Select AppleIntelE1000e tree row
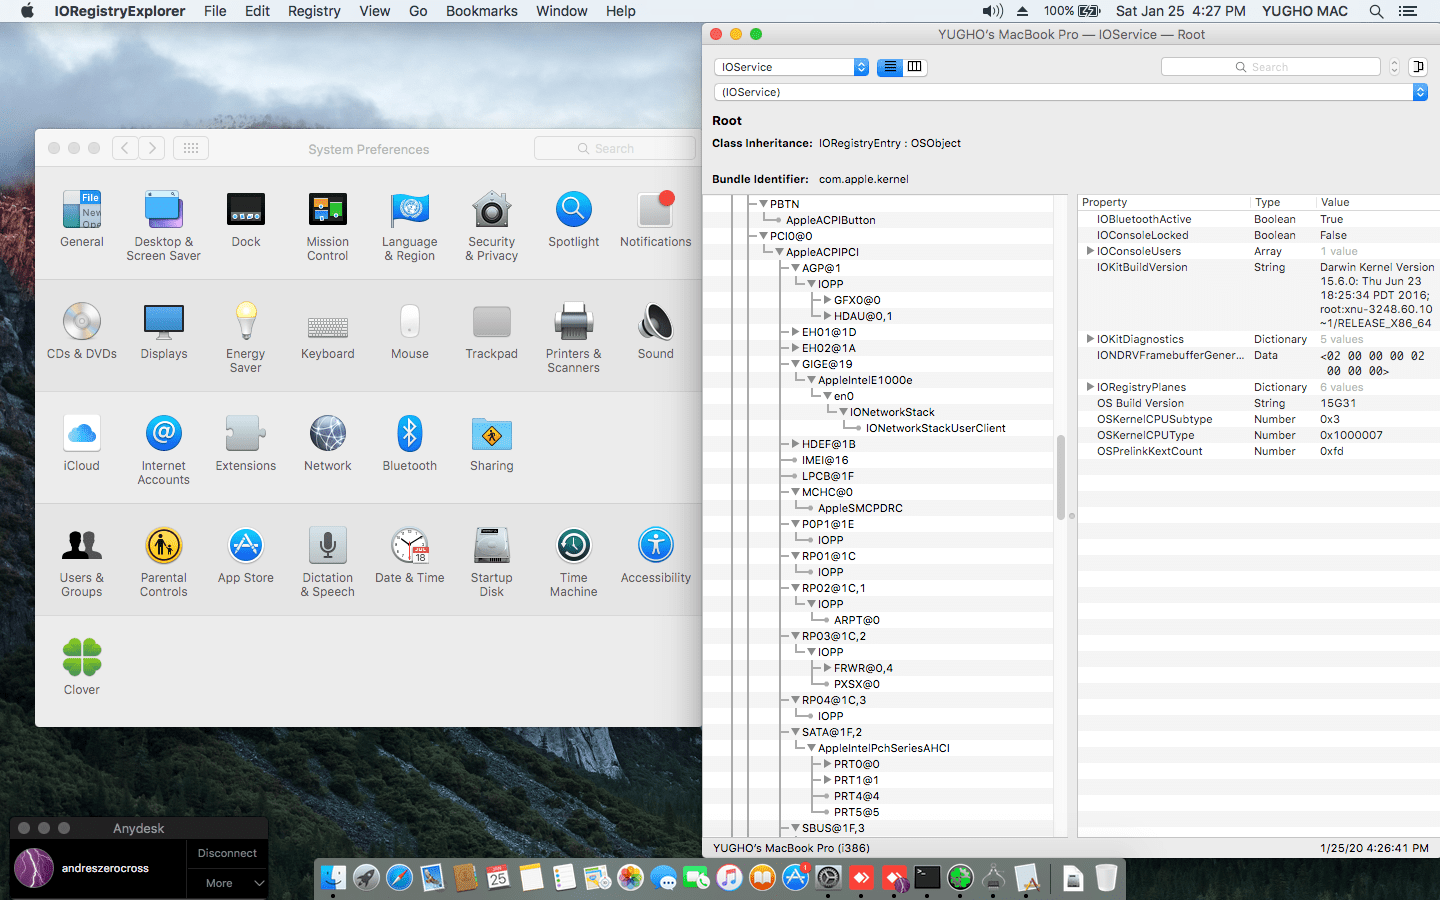The image size is (1440, 900). (865, 380)
